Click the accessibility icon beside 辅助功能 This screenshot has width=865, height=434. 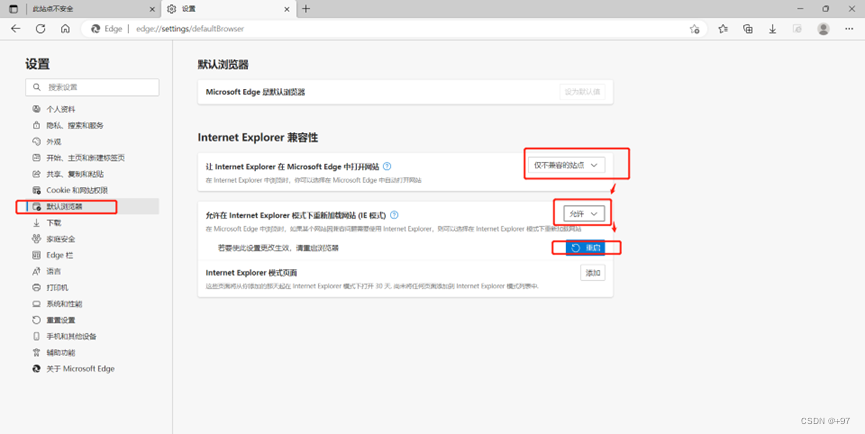pos(36,352)
